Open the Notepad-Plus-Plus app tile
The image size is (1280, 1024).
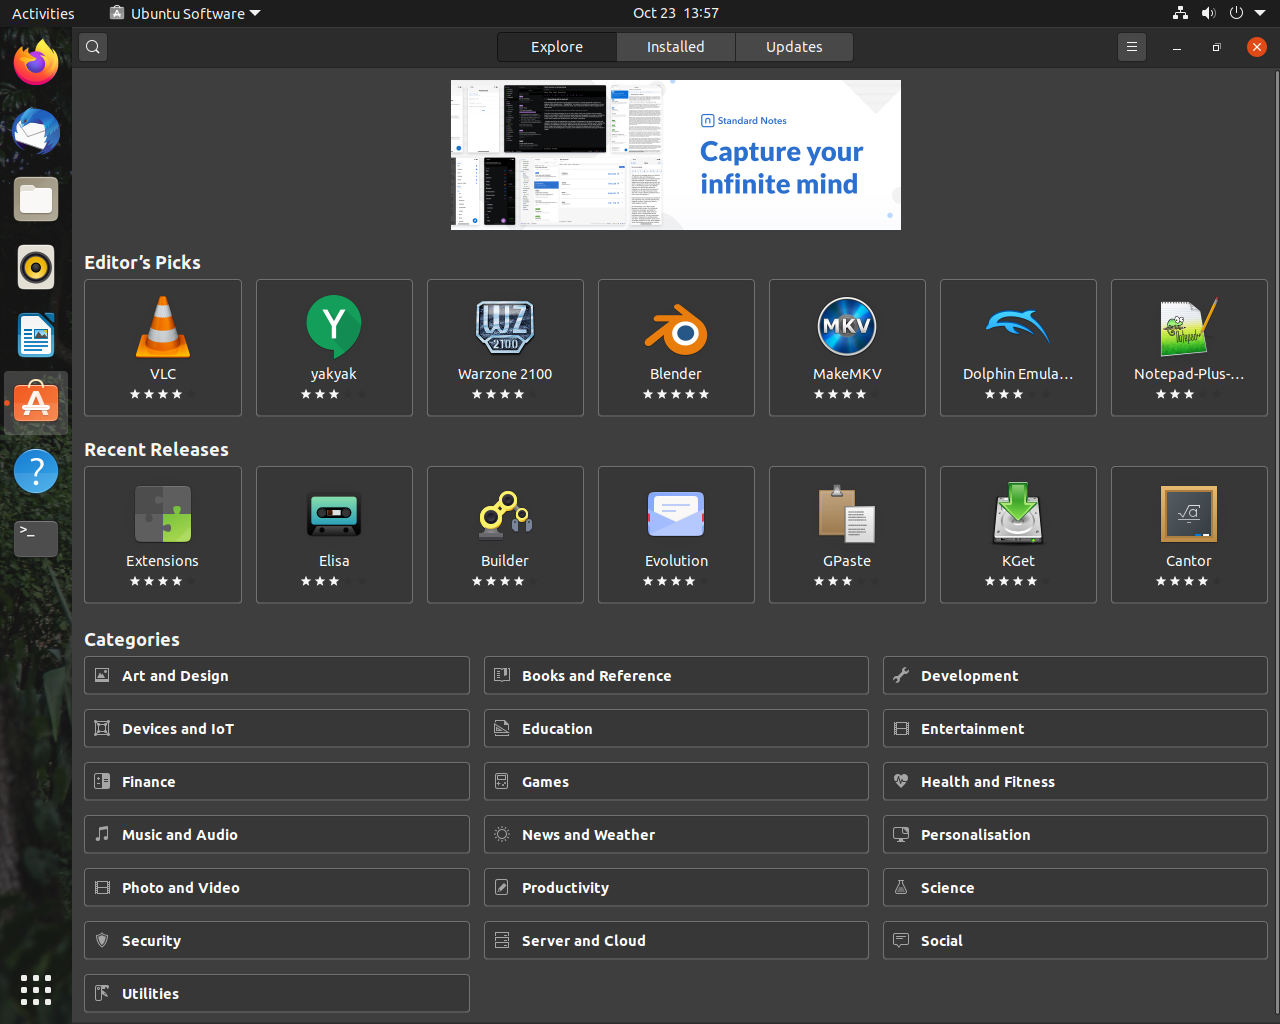[x=1189, y=348]
